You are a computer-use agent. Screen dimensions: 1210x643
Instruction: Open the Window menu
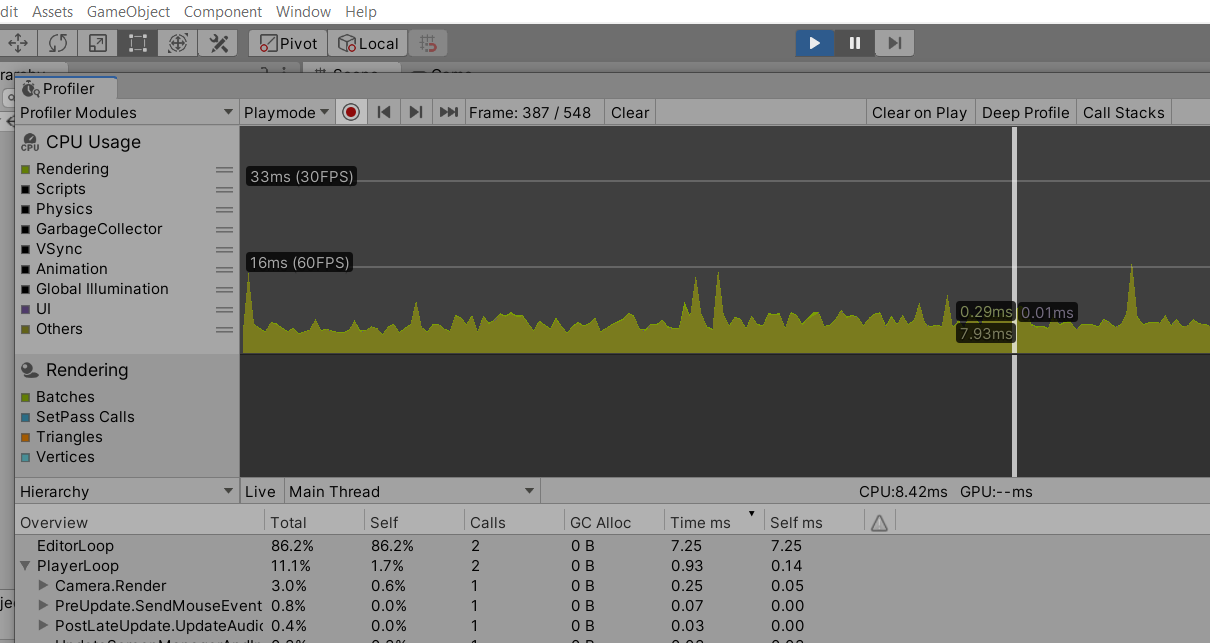[303, 12]
